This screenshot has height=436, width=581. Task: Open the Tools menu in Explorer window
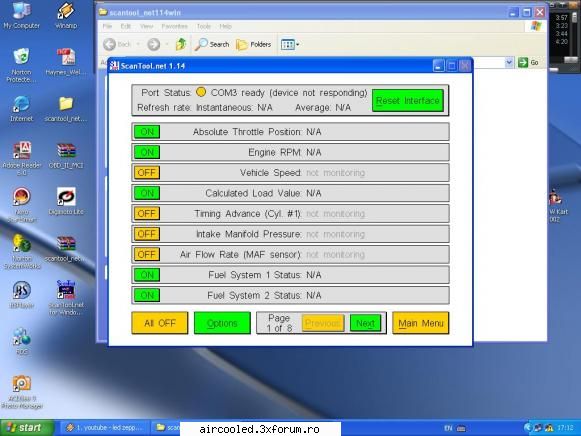pos(203,26)
